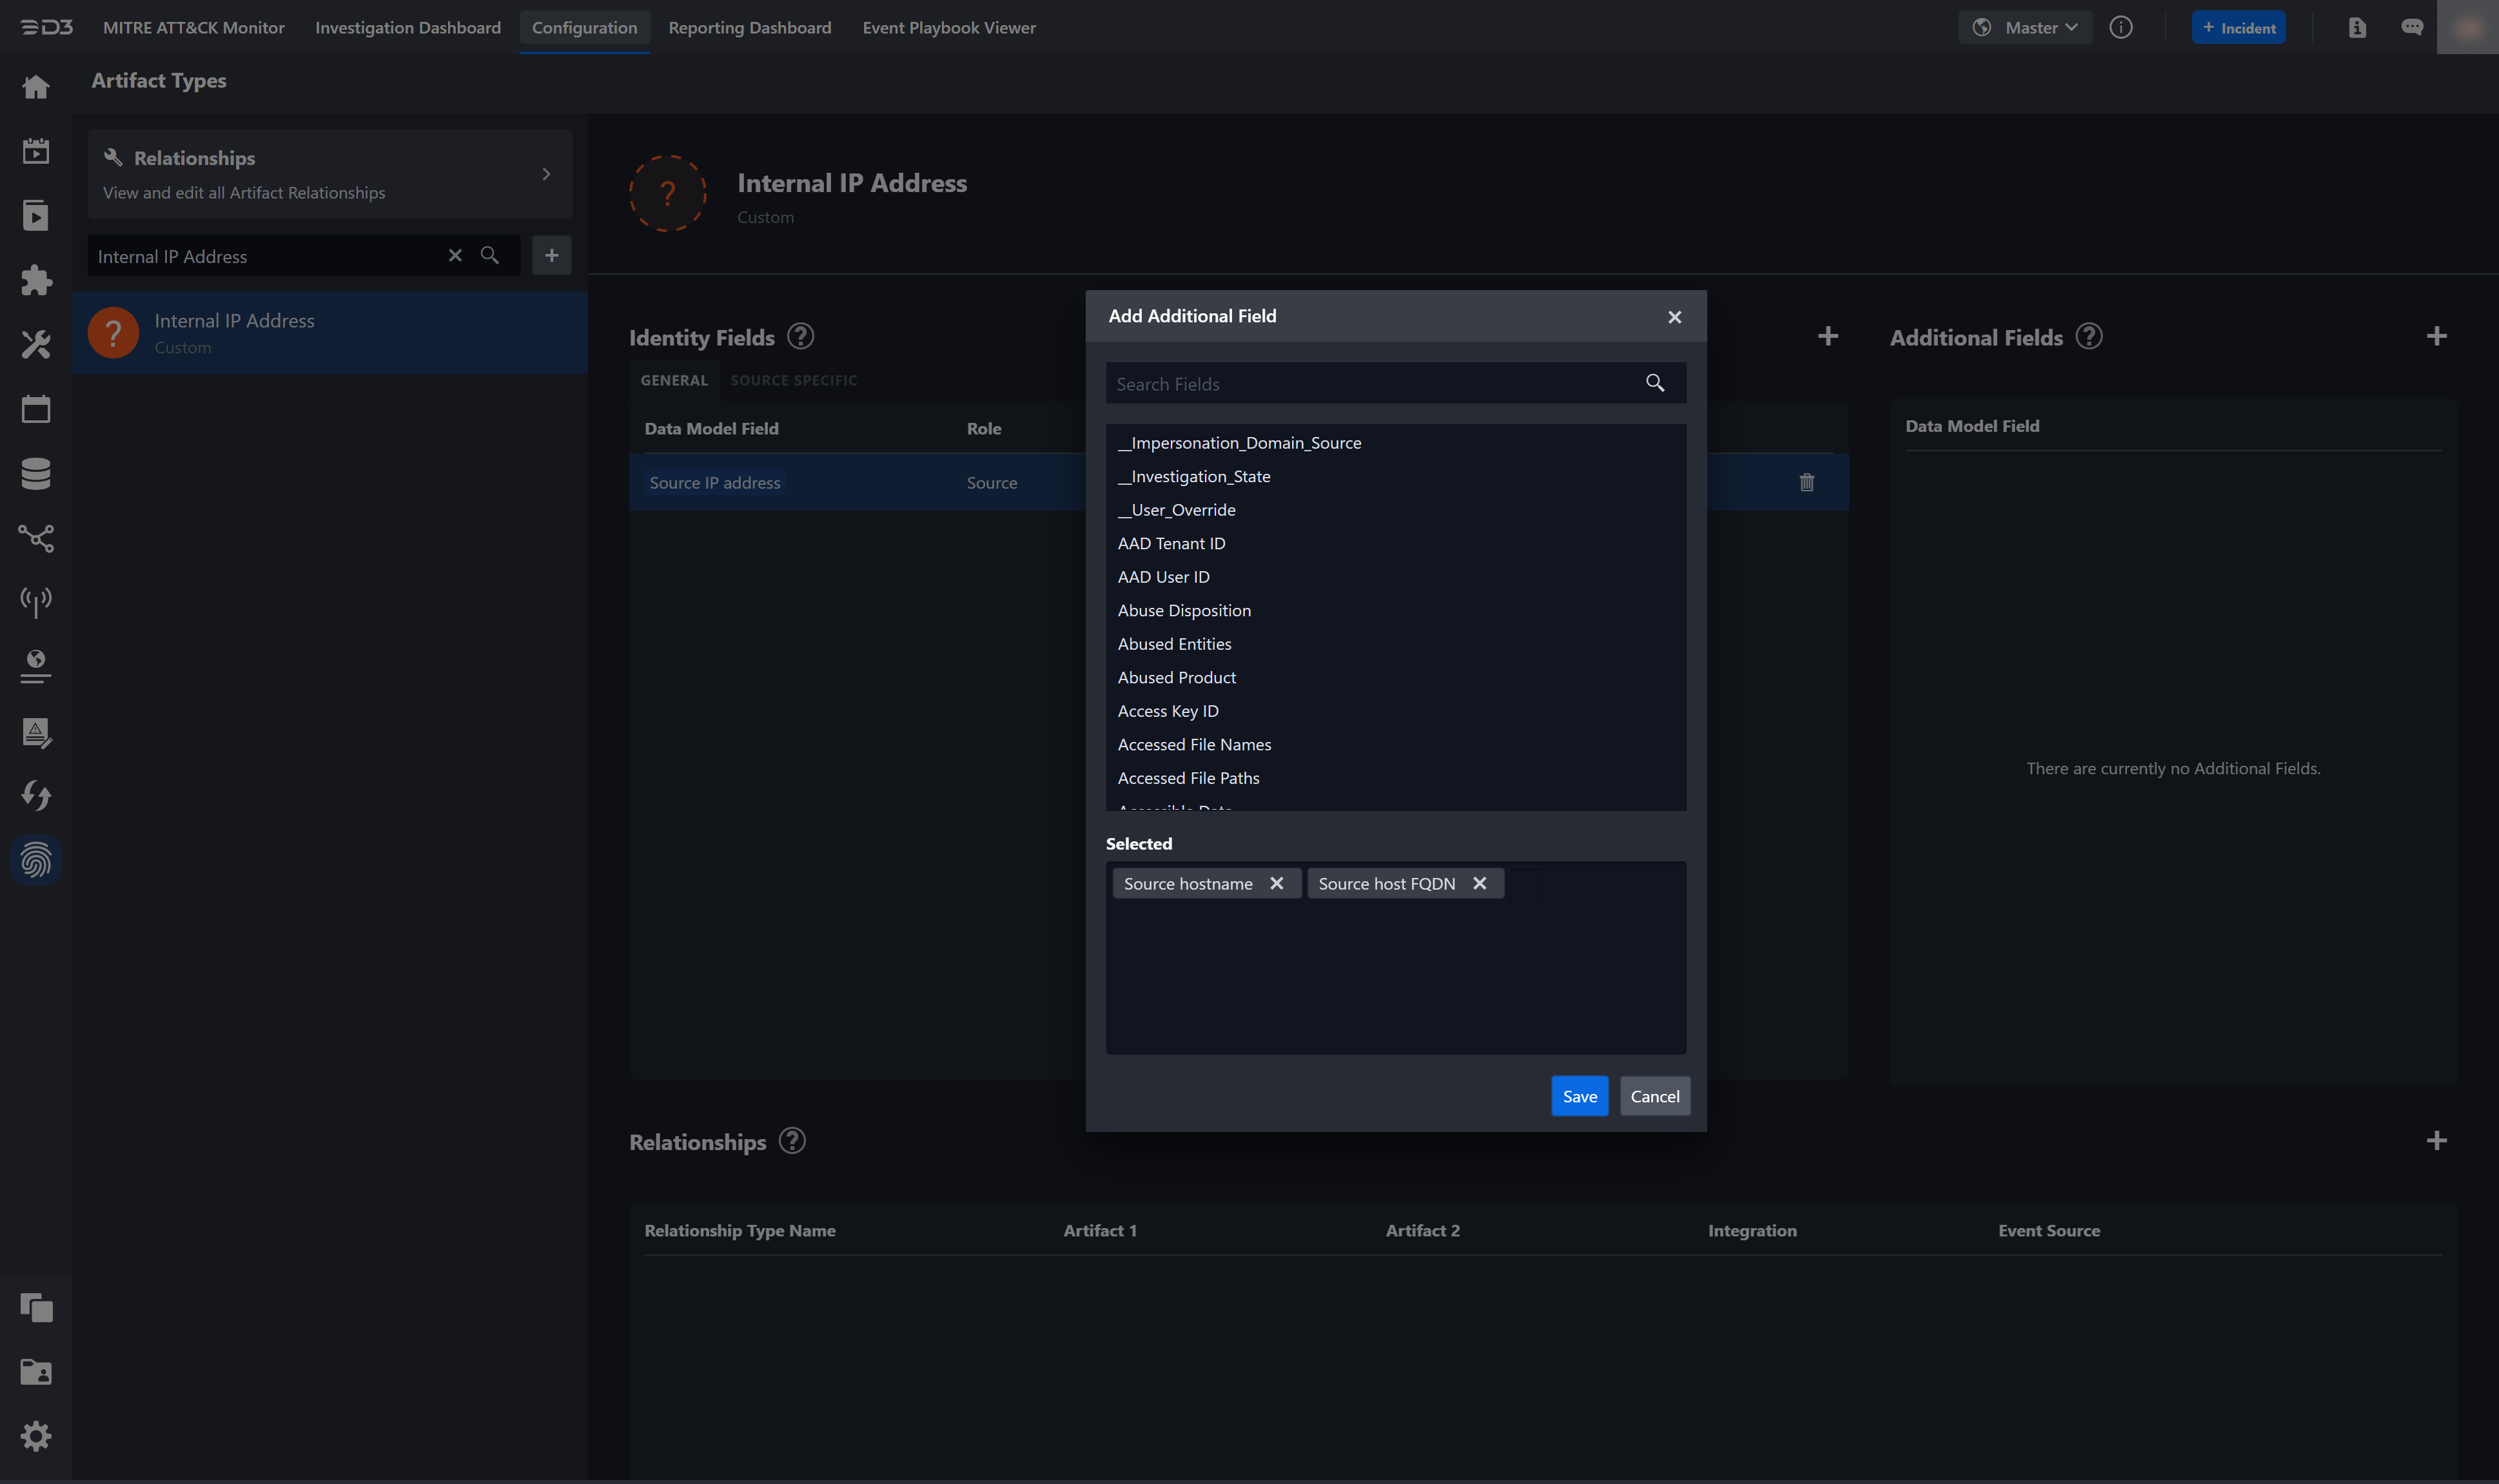Open the connections graph sidebar icon
Screen dimensions: 2499x1484
click(36, 538)
